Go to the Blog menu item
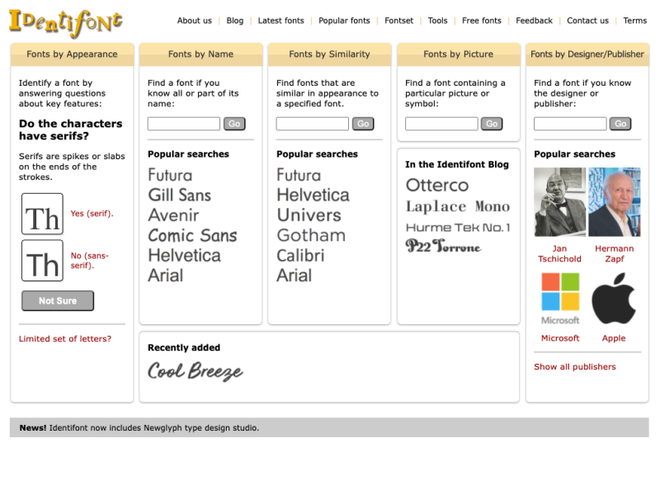 point(235,21)
